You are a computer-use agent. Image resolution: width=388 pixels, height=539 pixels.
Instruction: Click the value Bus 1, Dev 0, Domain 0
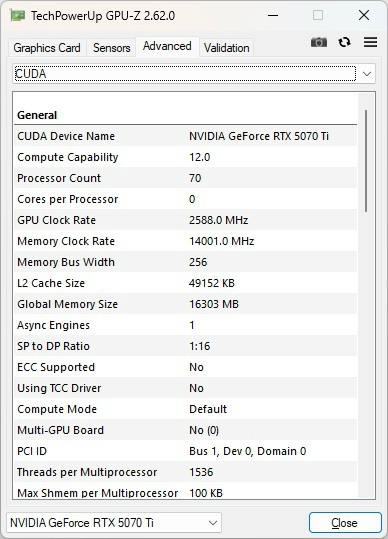247,451
